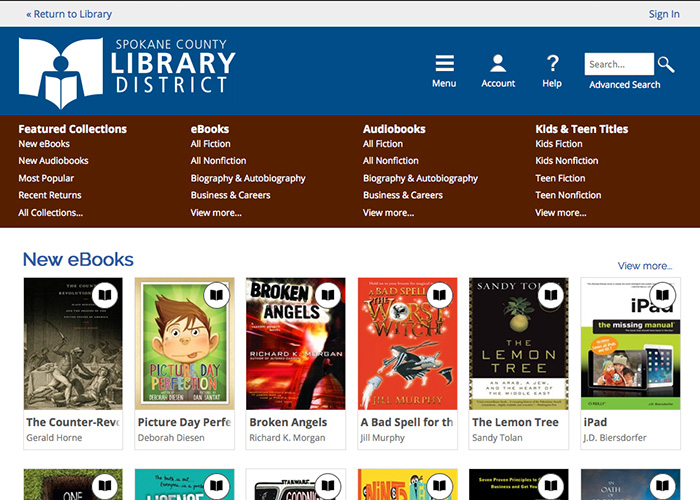Click A Bad Spell for th title text
Screen dimensions: 700x500
(407, 422)
